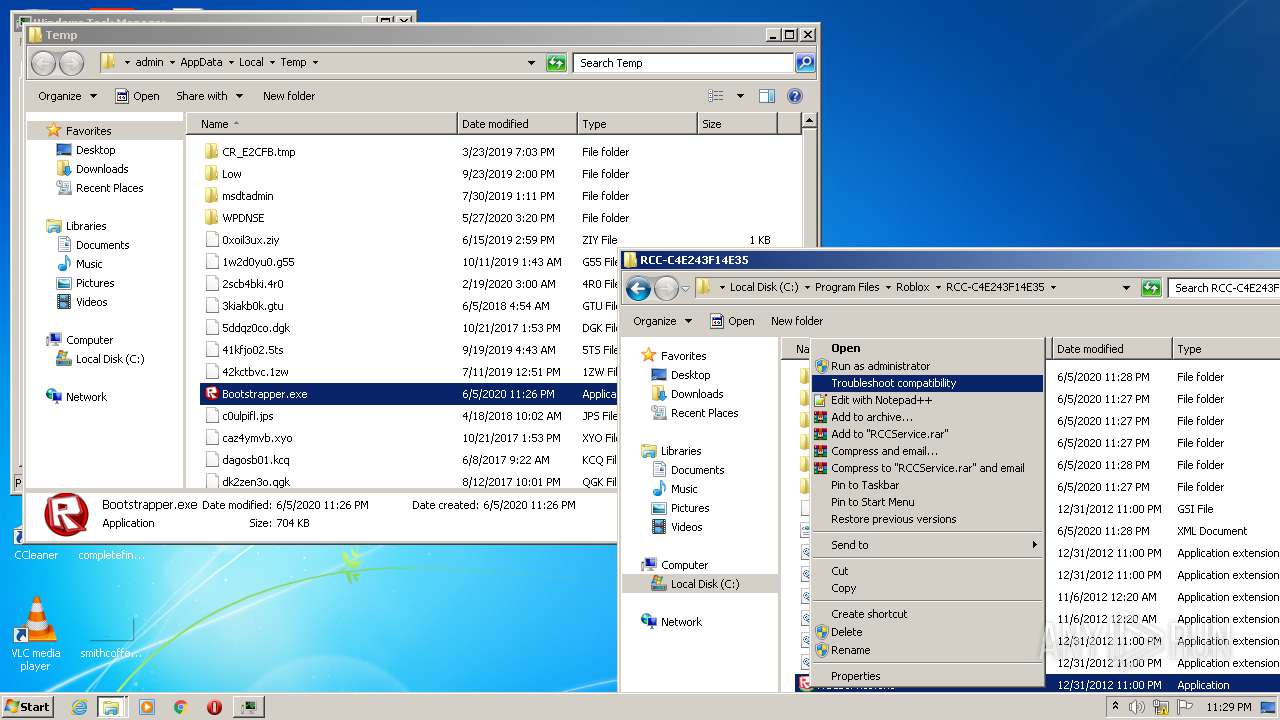
Task: Click New folder in Temp toolbar
Action: click(289, 96)
